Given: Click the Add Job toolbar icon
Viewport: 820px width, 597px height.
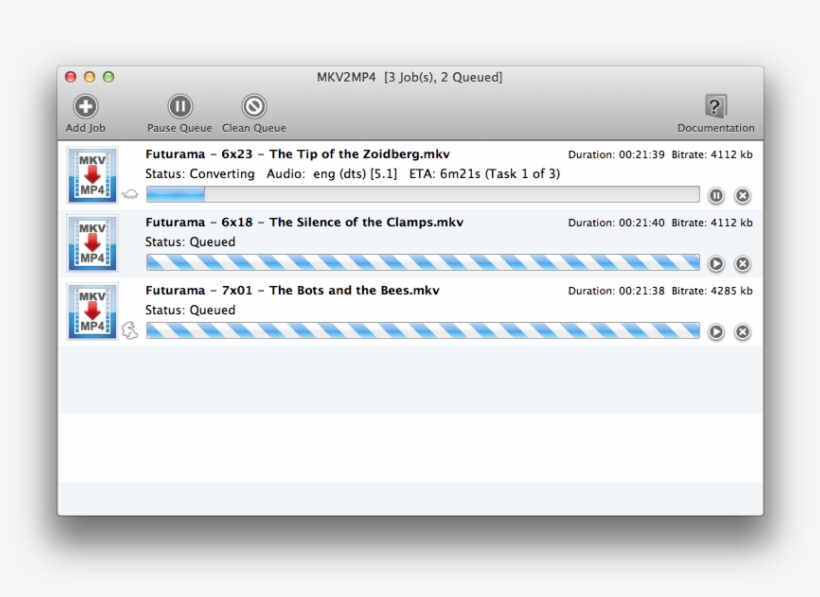Looking at the screenshot, I should coord(86,106).
